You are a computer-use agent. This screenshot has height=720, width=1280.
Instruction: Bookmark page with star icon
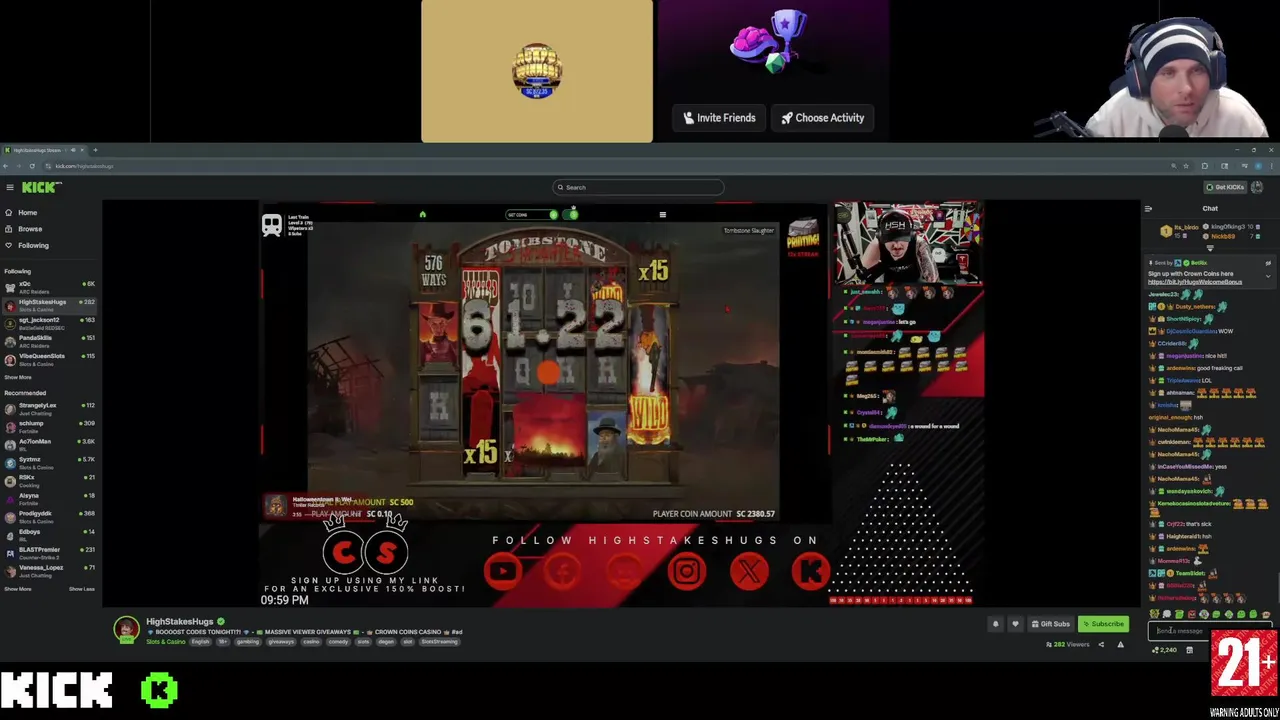tap(1187, 166)
